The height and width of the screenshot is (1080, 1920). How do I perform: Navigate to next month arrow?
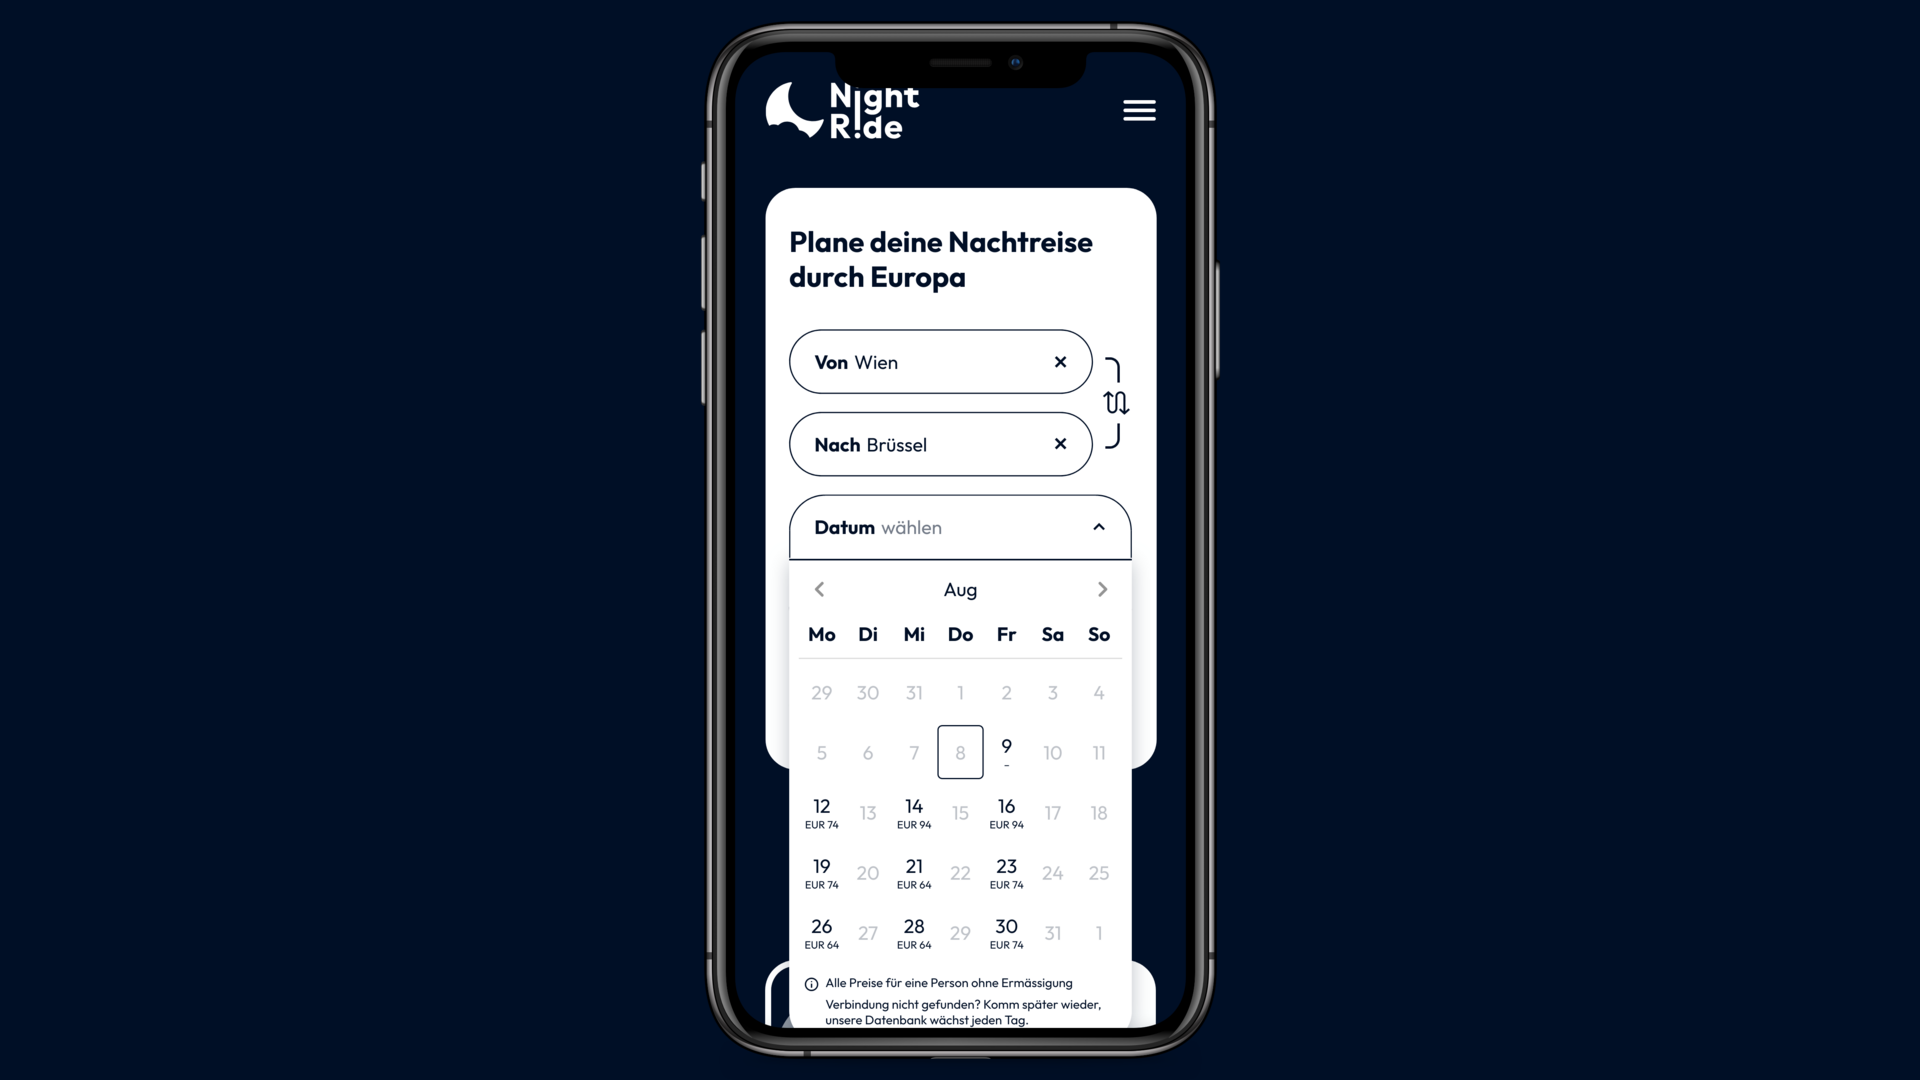(x=1102, y=589)
